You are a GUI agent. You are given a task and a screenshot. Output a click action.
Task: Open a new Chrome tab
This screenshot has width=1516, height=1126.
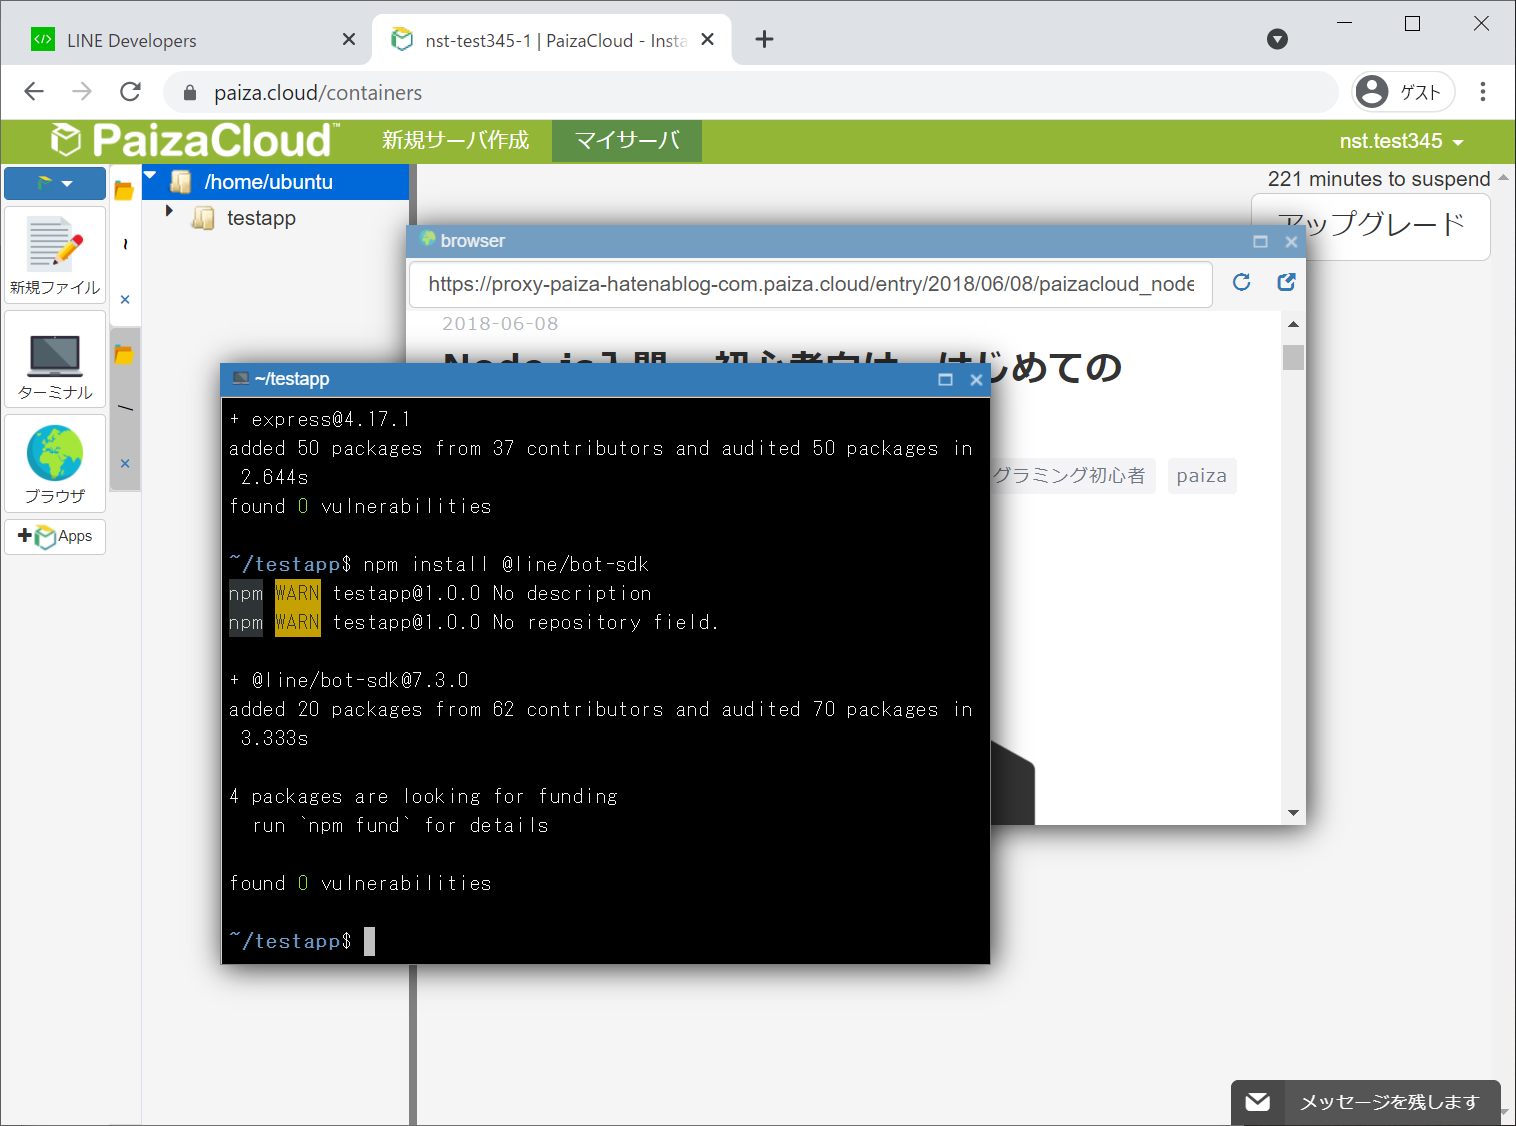[x=764, y=39]
